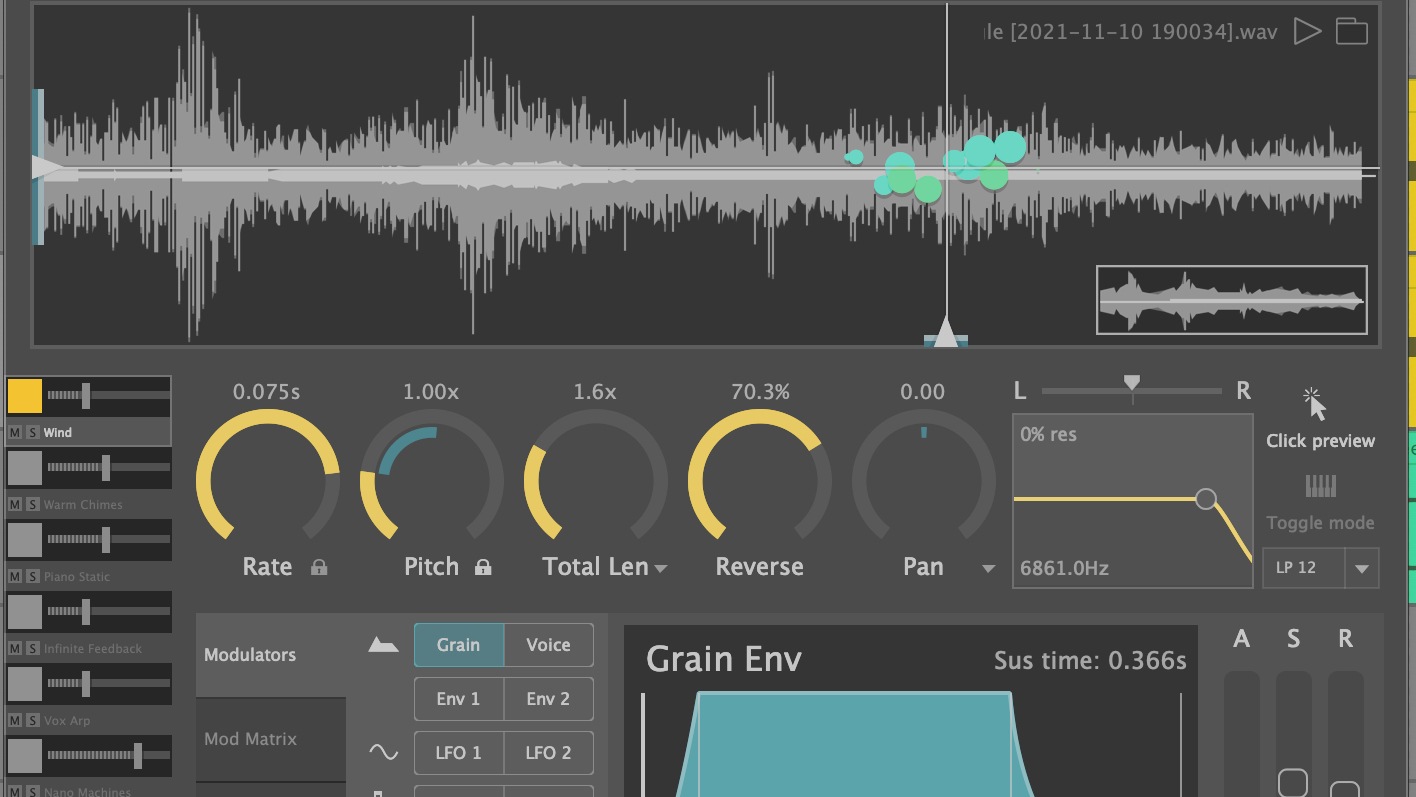Solo the Warm Chimes layer
The width and height of the screenshot is (1416, 797).
32,505
